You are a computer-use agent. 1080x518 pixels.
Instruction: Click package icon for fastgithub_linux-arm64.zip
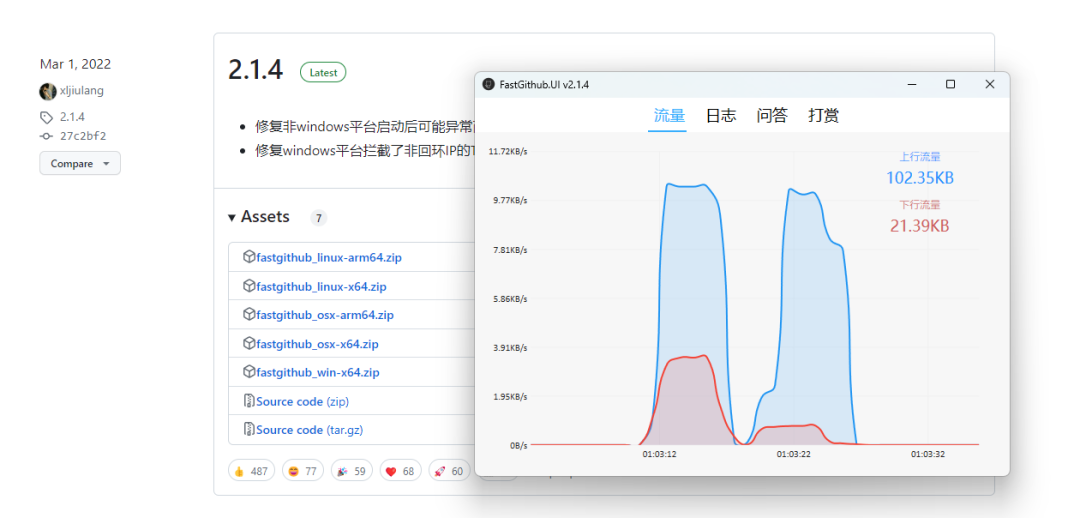[249, 257]
